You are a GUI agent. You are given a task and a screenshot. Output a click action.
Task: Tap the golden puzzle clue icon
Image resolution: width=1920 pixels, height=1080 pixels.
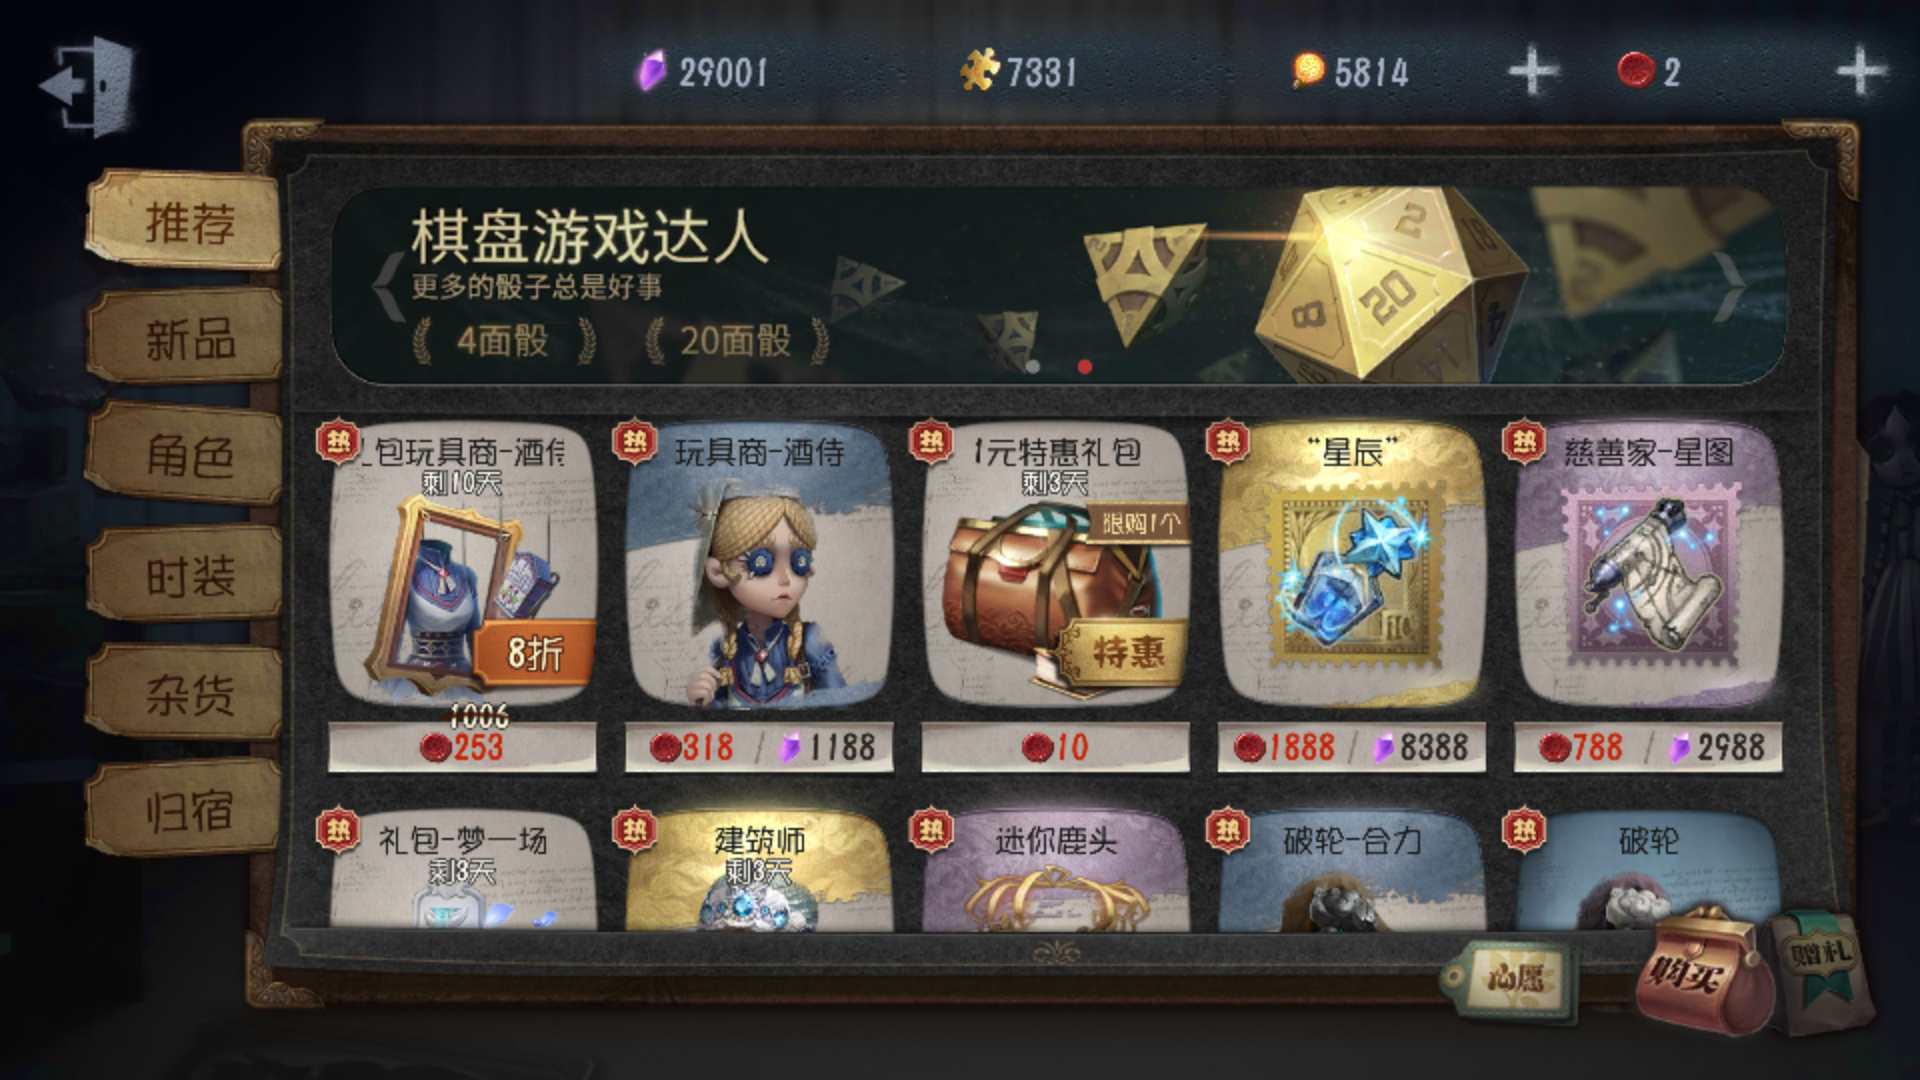tap(980, 71)
